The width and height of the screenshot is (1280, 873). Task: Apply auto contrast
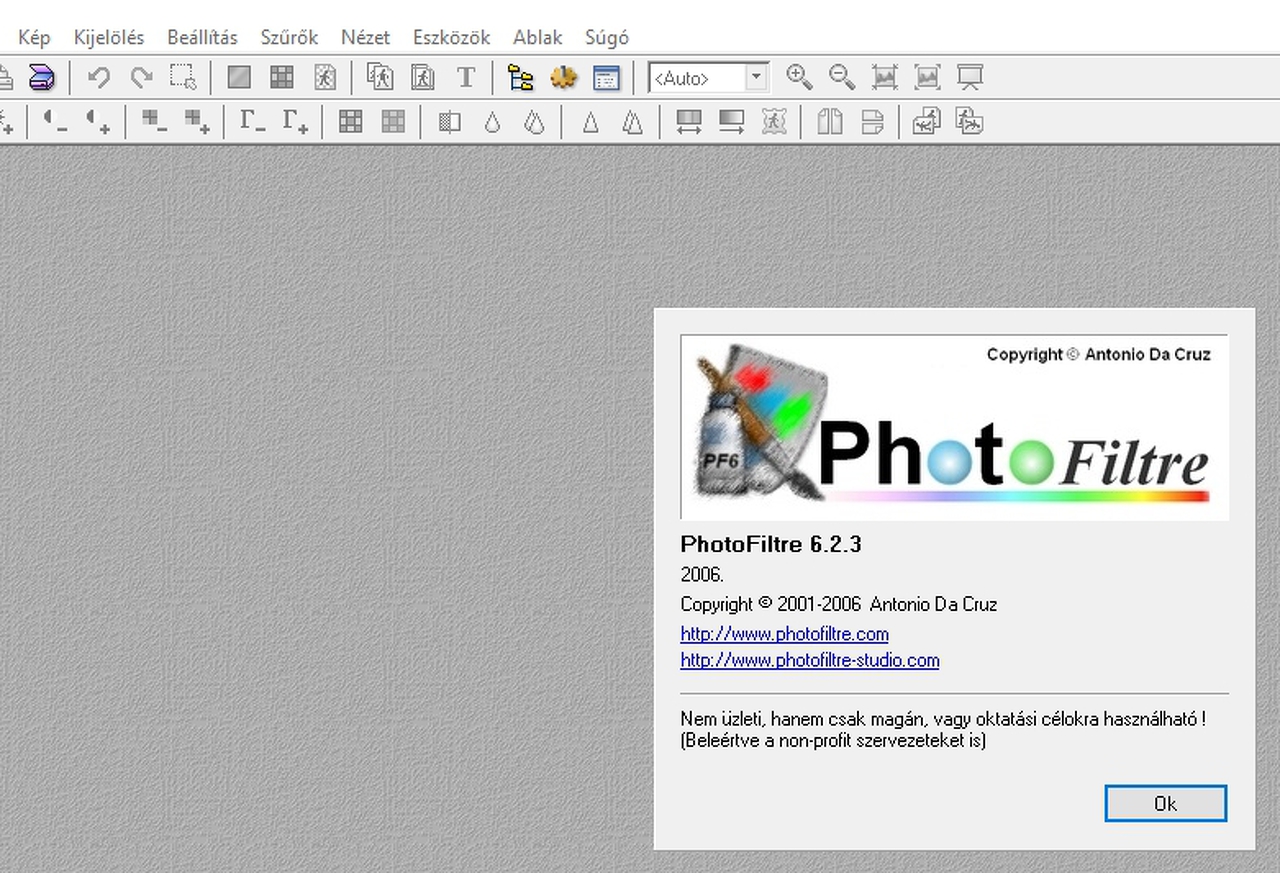point(393,122)
